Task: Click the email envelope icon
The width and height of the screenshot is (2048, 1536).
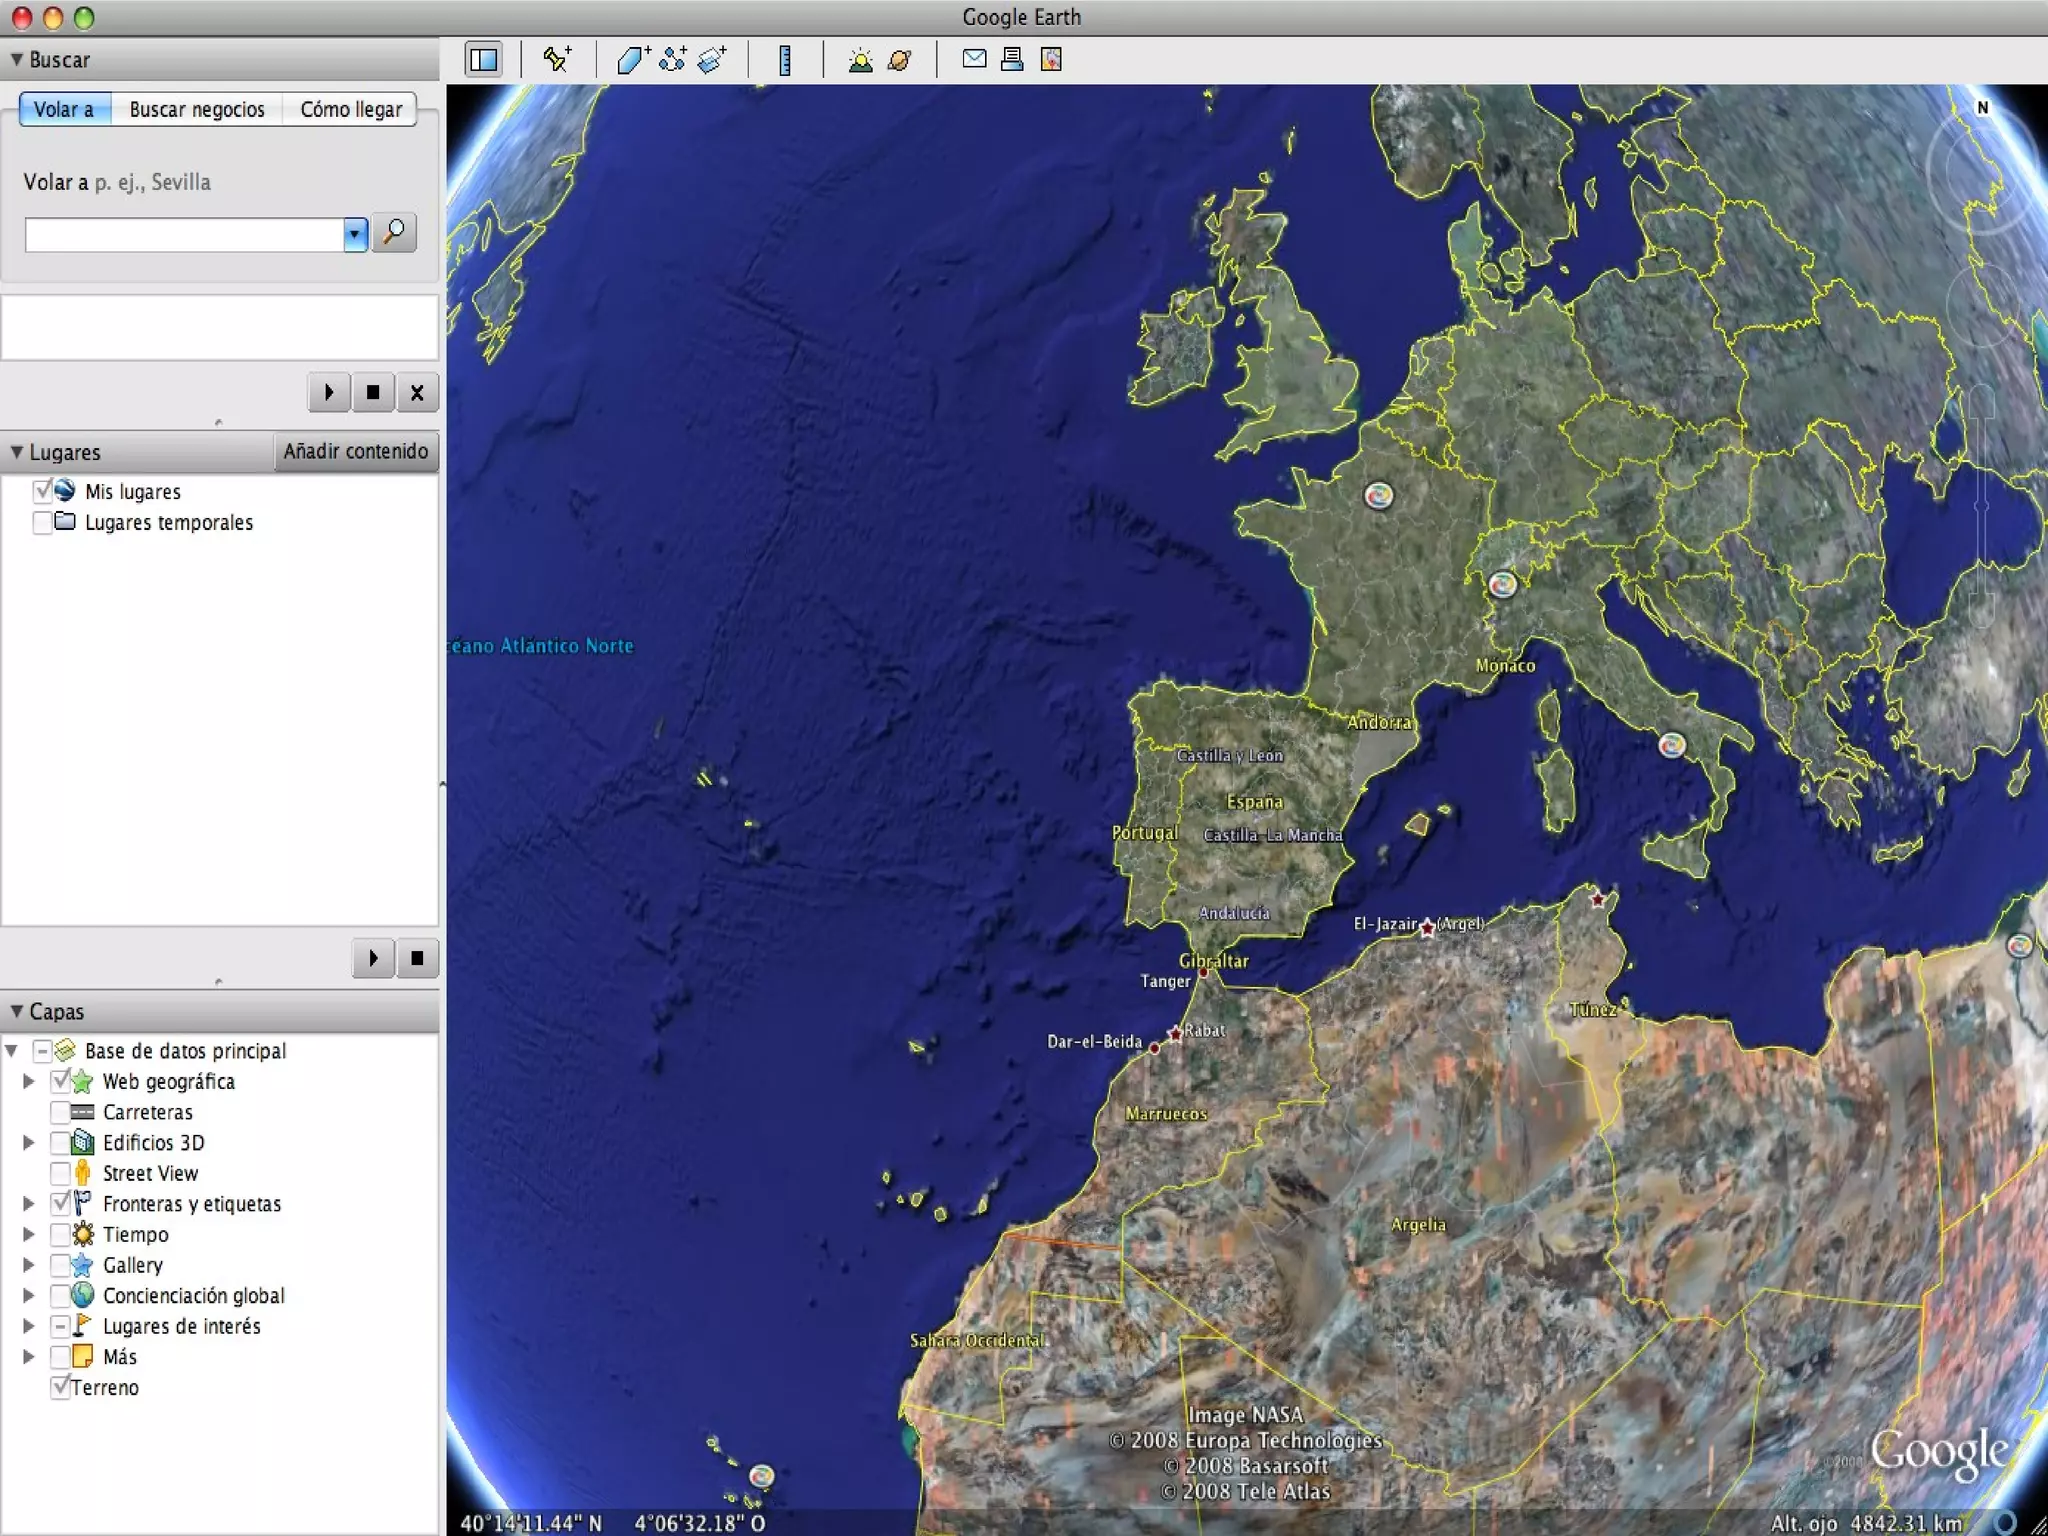Action: click(974, 59)
